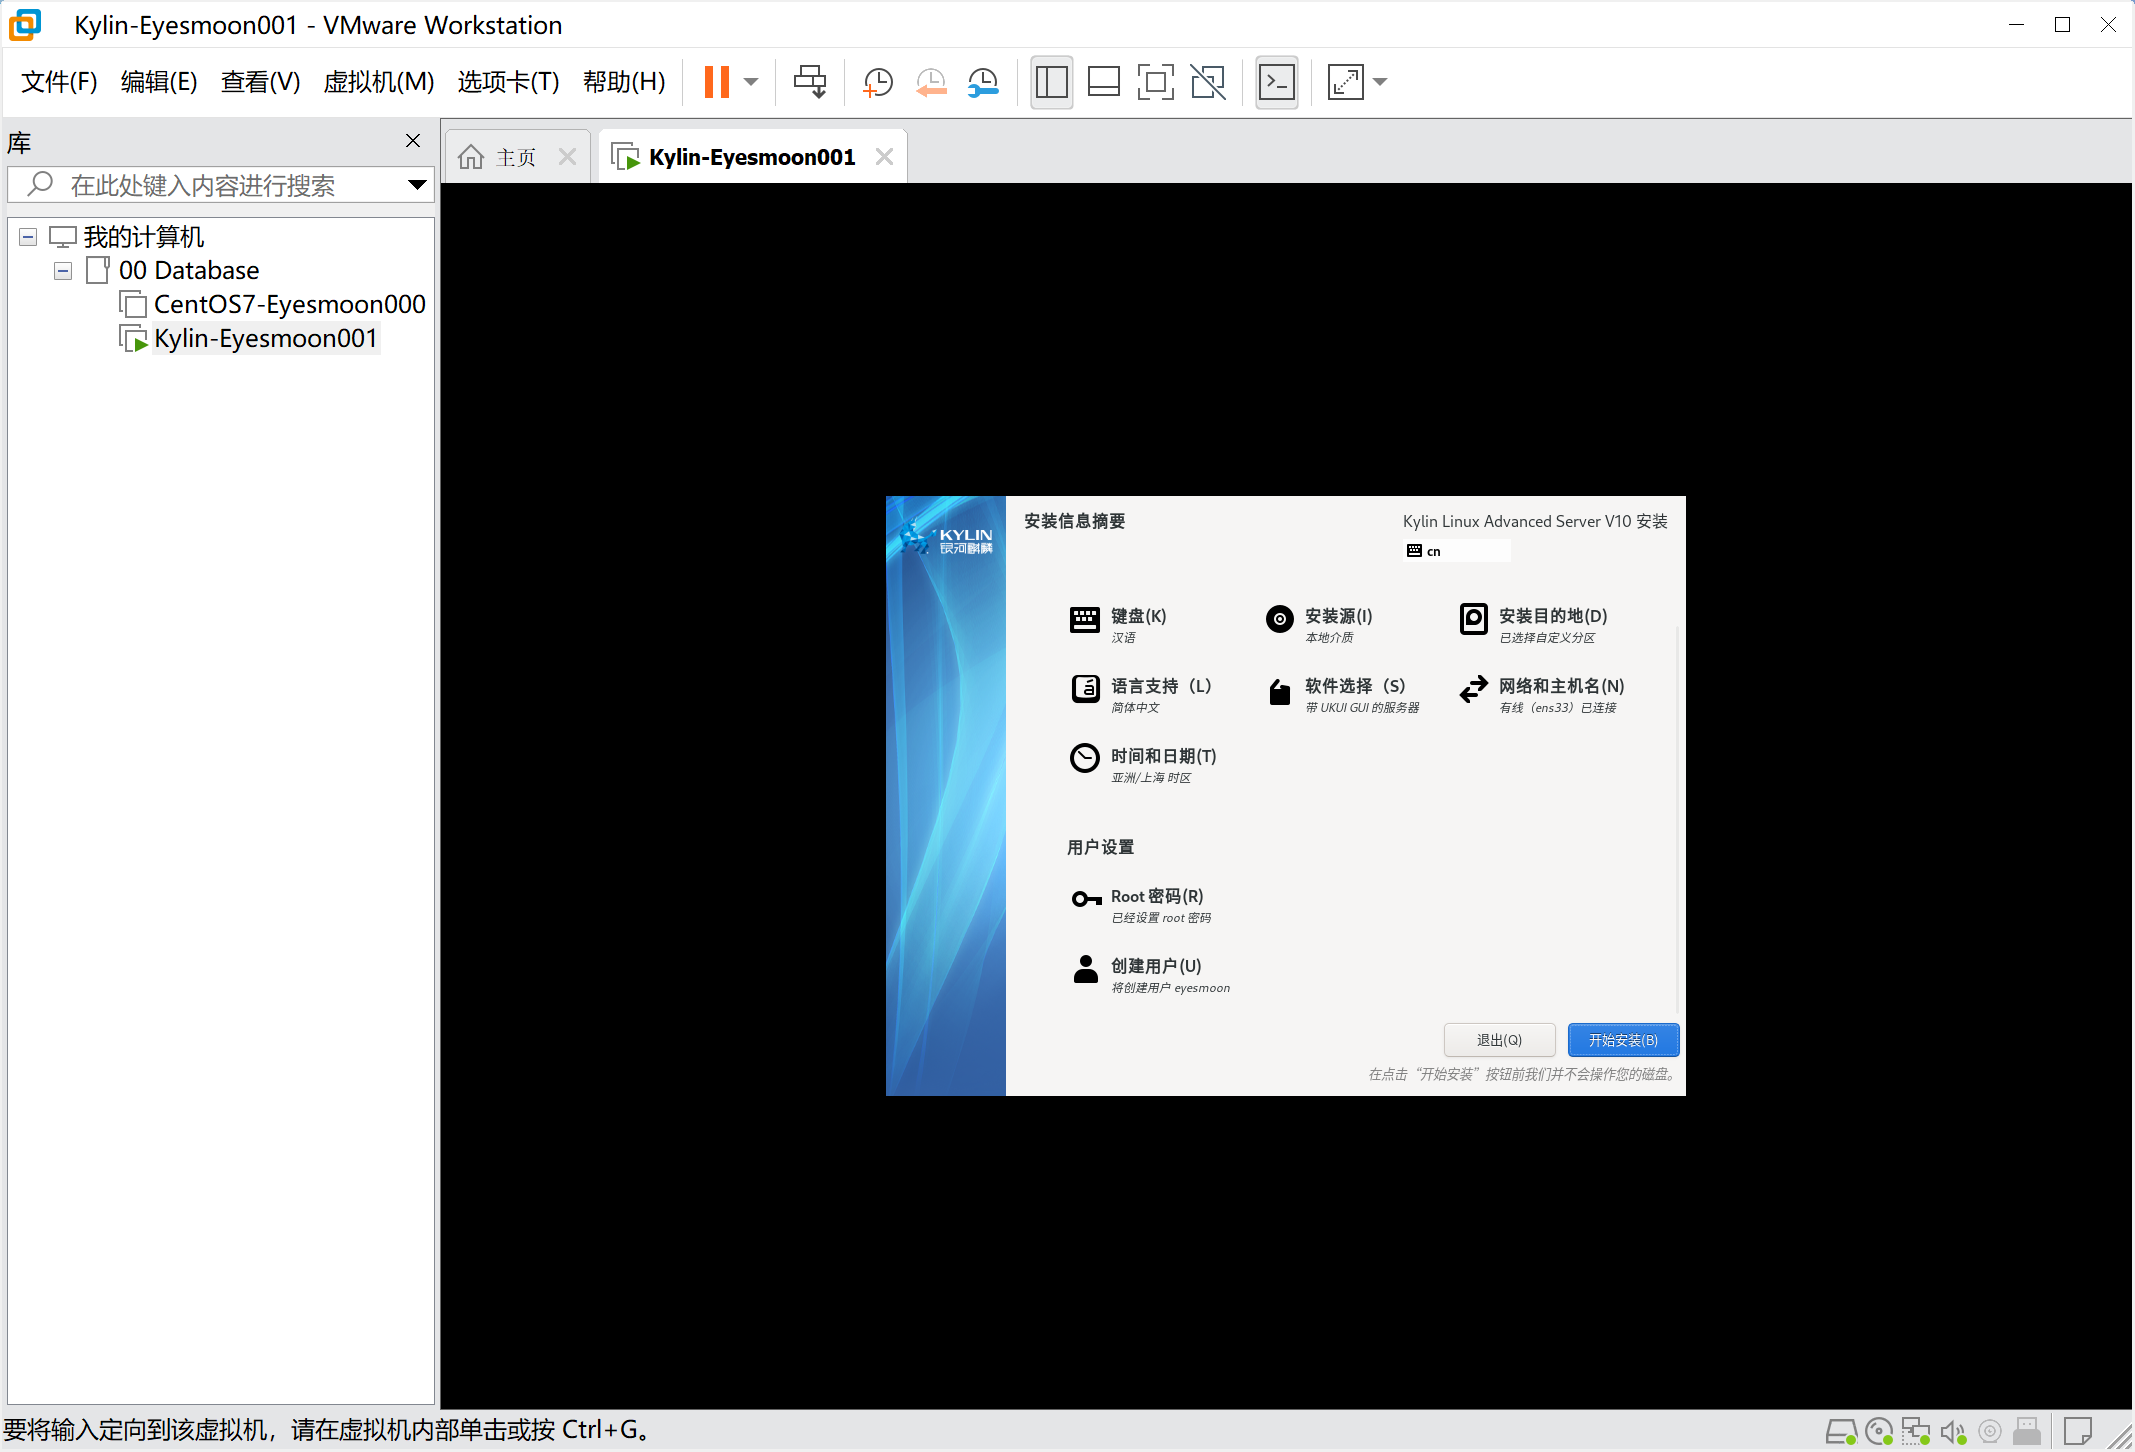Open Root 密码(R) password settings

(1140, 904)
